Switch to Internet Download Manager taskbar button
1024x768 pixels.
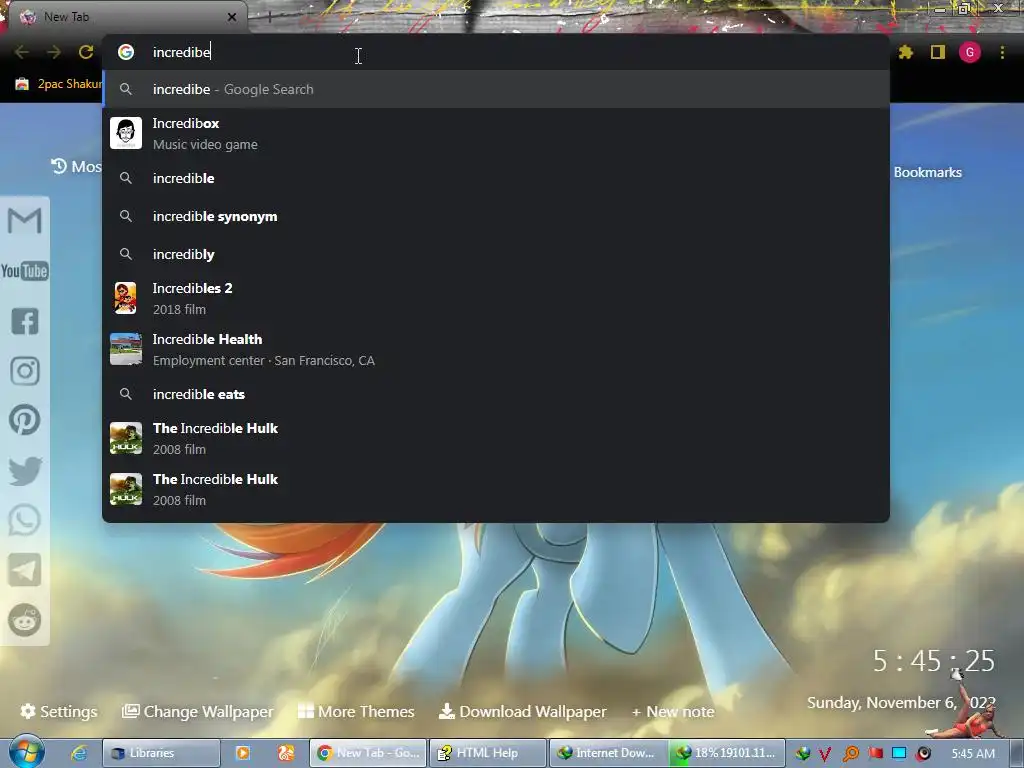coord(607,753)
